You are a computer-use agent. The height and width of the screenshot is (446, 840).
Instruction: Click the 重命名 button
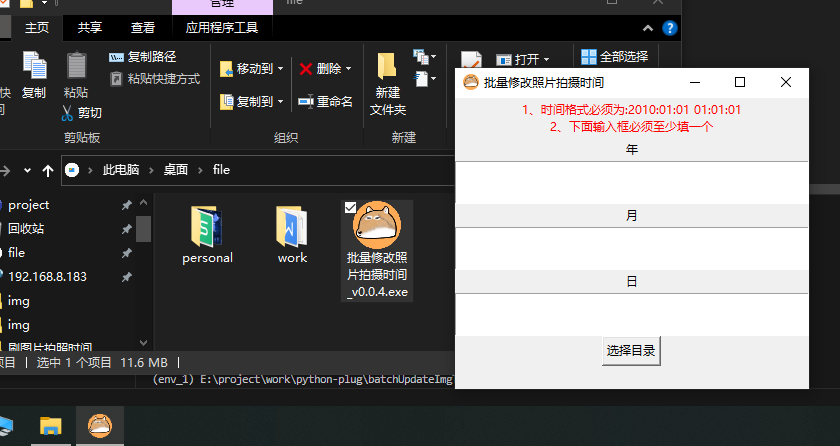(x=325, y=101)
